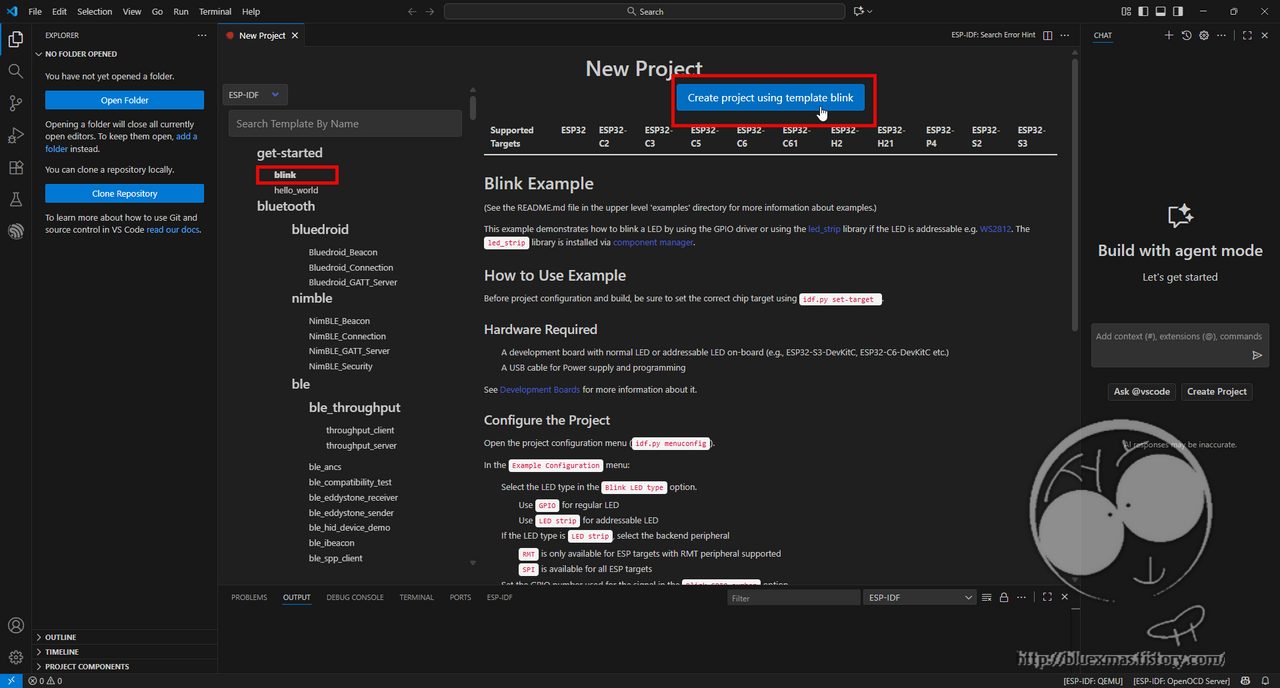Switch to the Ports tab
The height and width of the screenshot is (688, 1280).
[x=460, y=597]
